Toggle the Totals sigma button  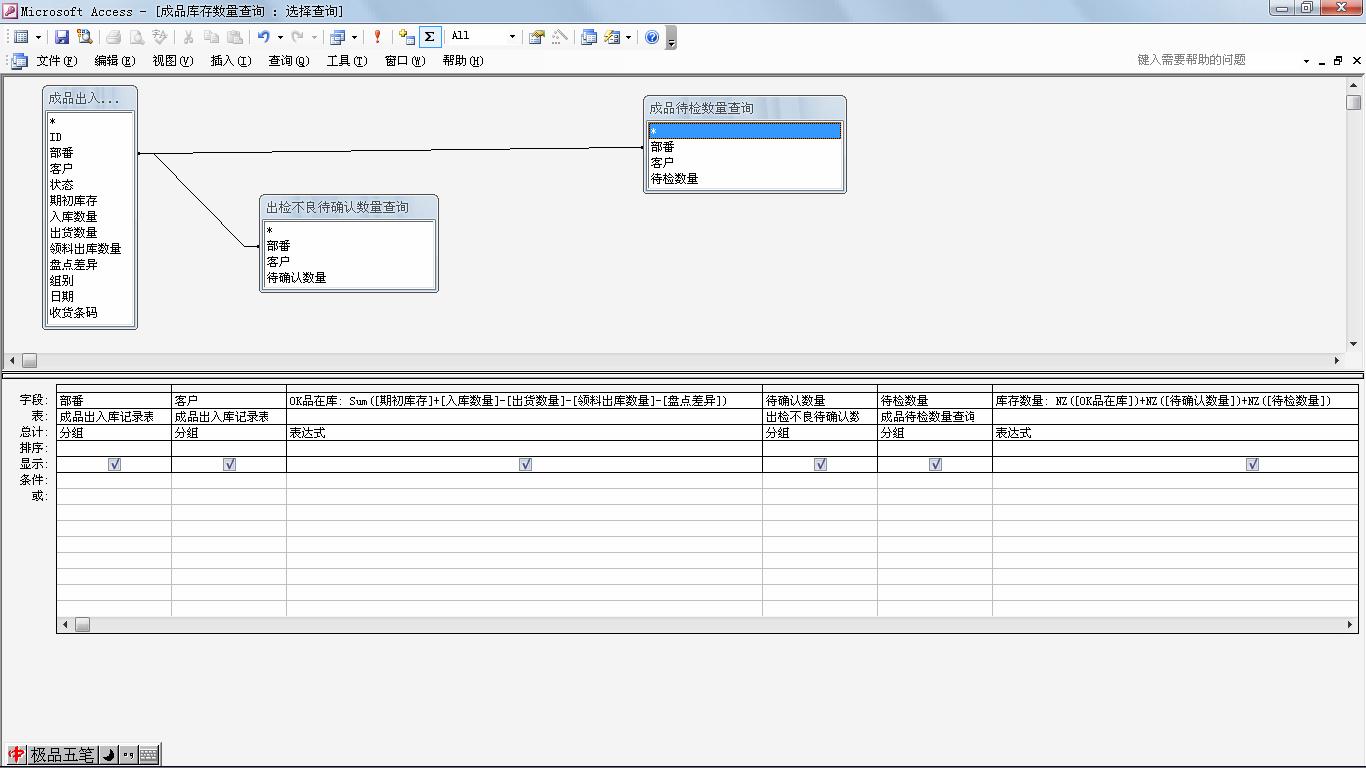pyautogui.click(x=430, y=37)
